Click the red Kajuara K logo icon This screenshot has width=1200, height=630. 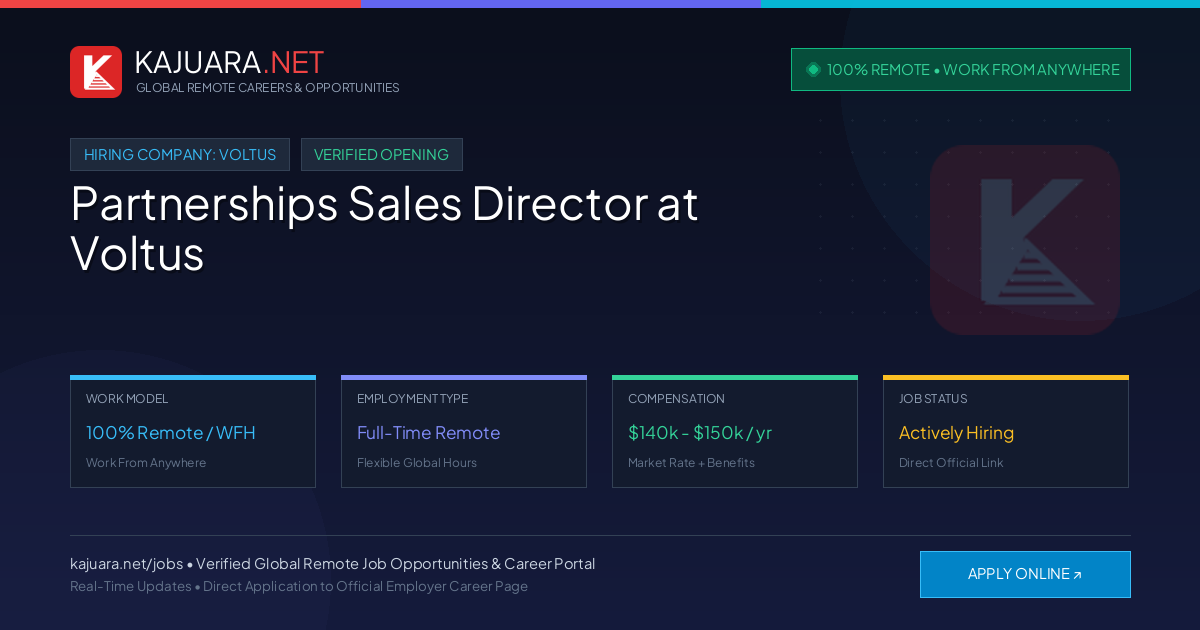tap(96, 72)
